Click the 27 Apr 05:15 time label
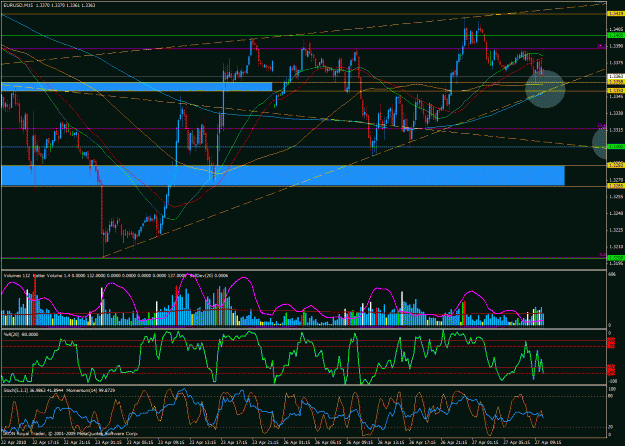This screenshot has height=446, width=625. 515,442
